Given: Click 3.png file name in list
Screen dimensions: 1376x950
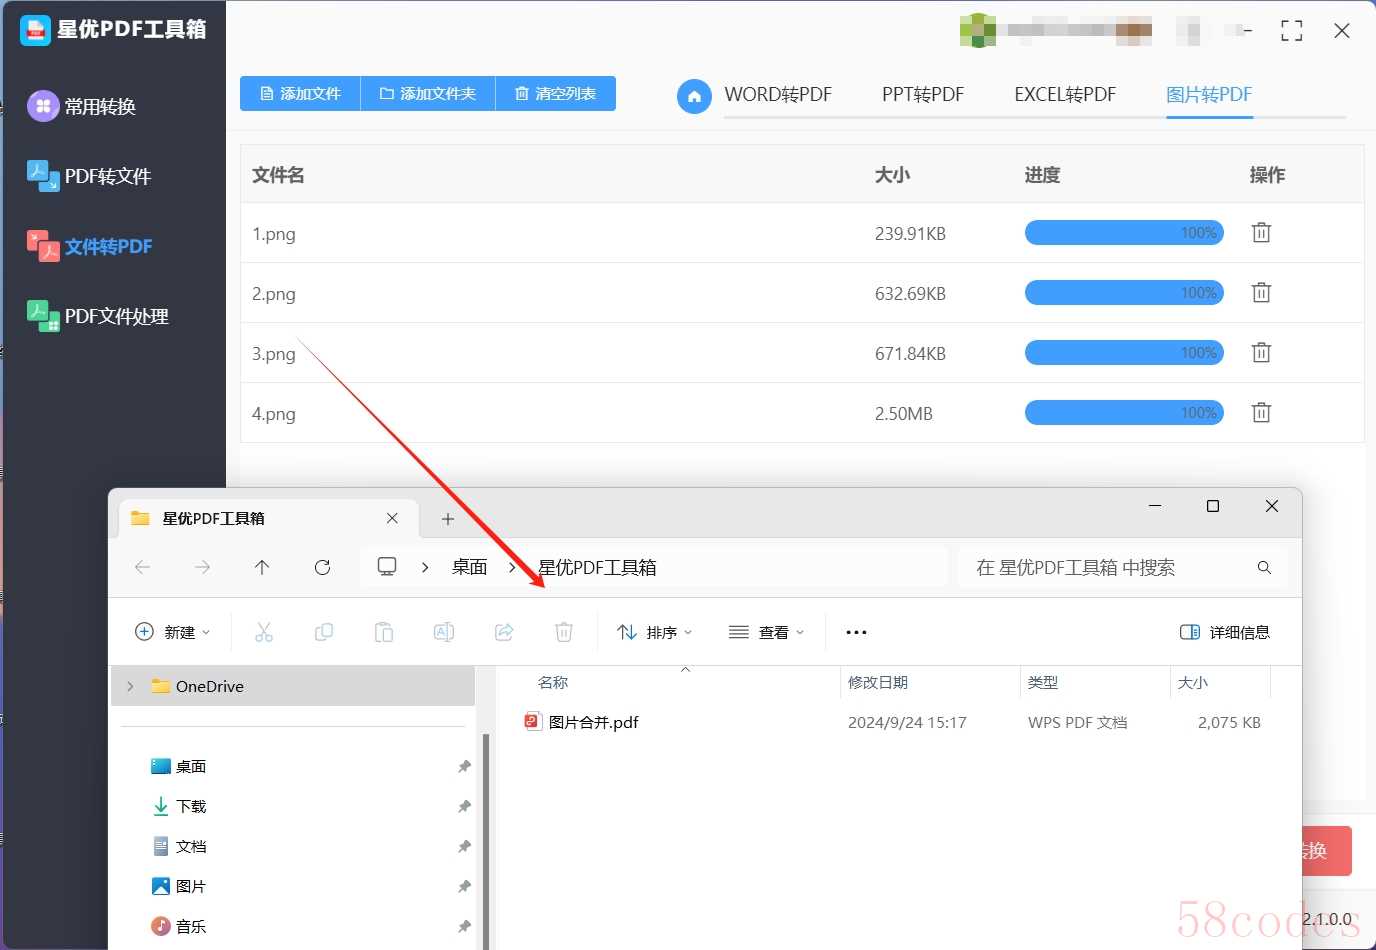Looking at the screenshot, I should tap(274, 353).
